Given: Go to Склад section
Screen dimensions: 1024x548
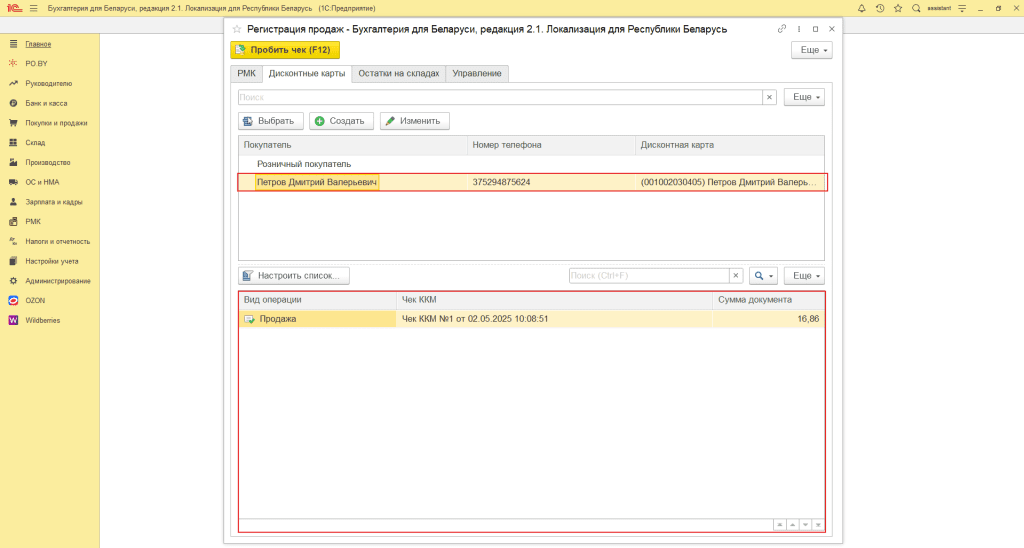Looking at the screenshot, I should coord(35,142).
